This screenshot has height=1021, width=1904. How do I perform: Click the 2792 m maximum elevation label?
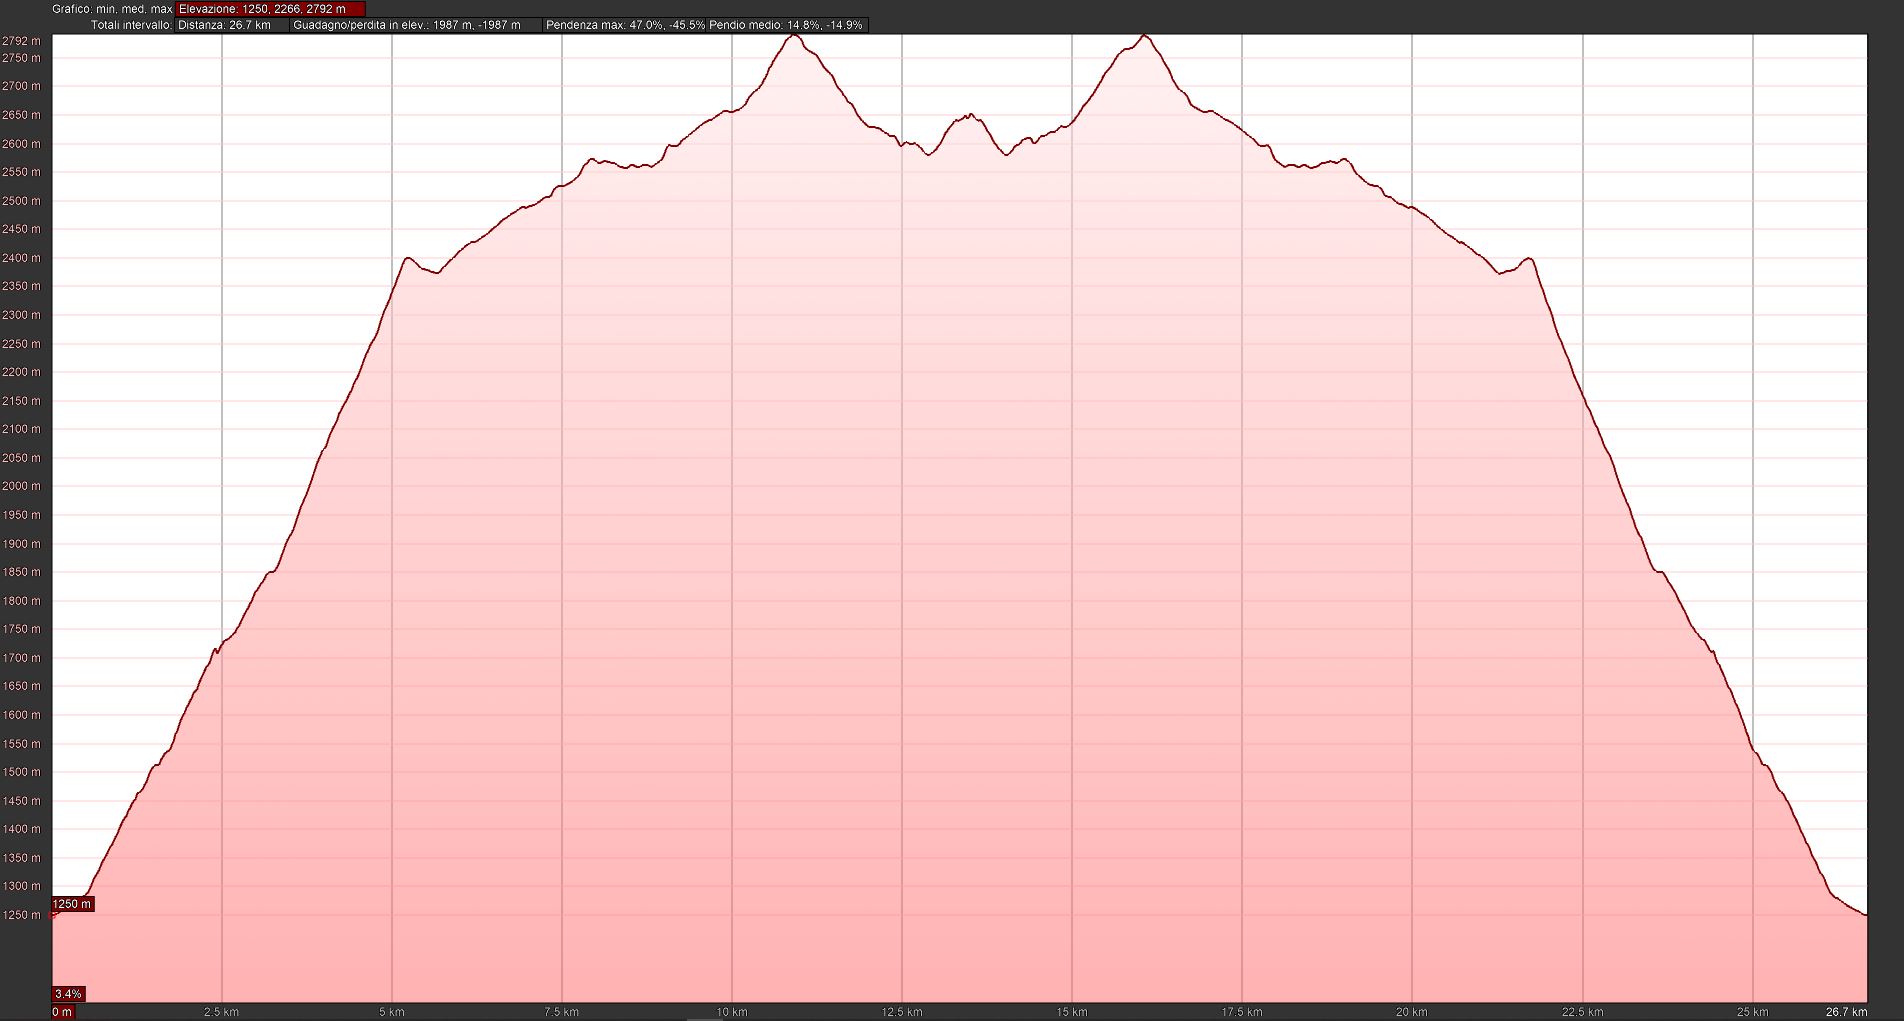21,41
